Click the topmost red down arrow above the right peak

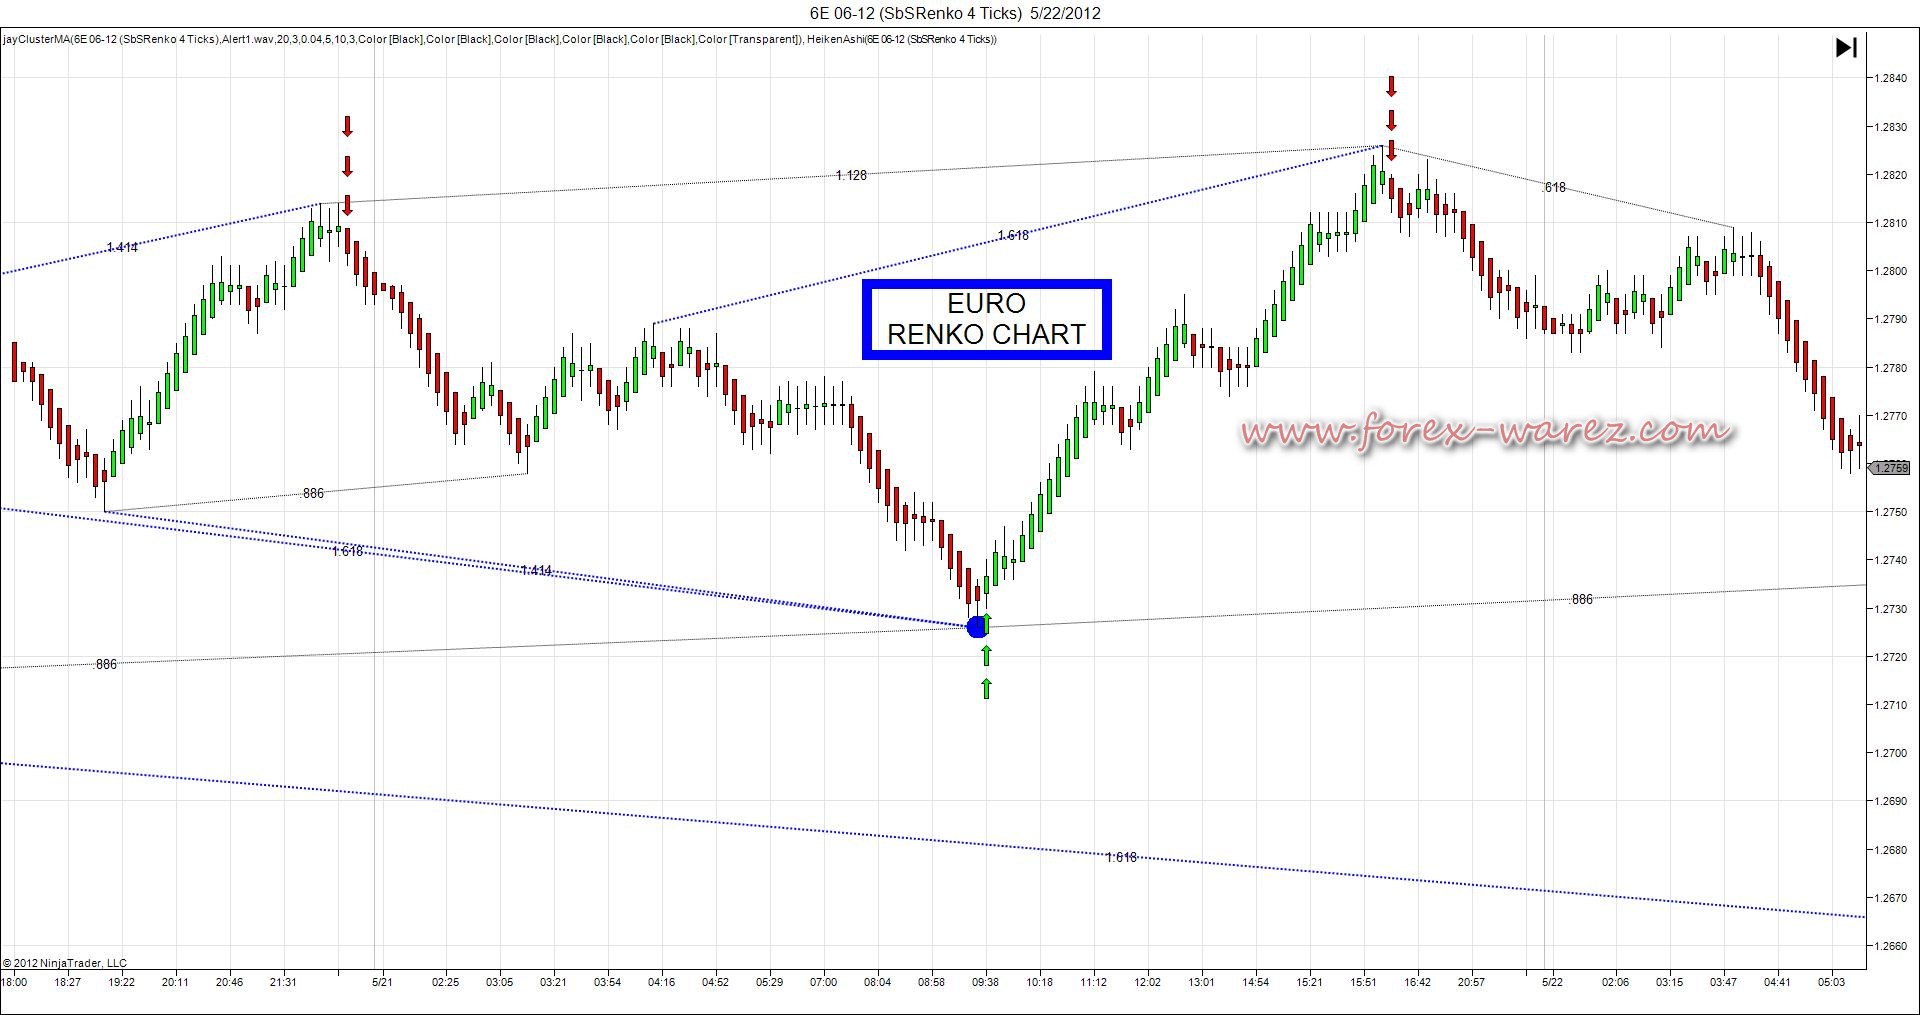(1390, 86)
